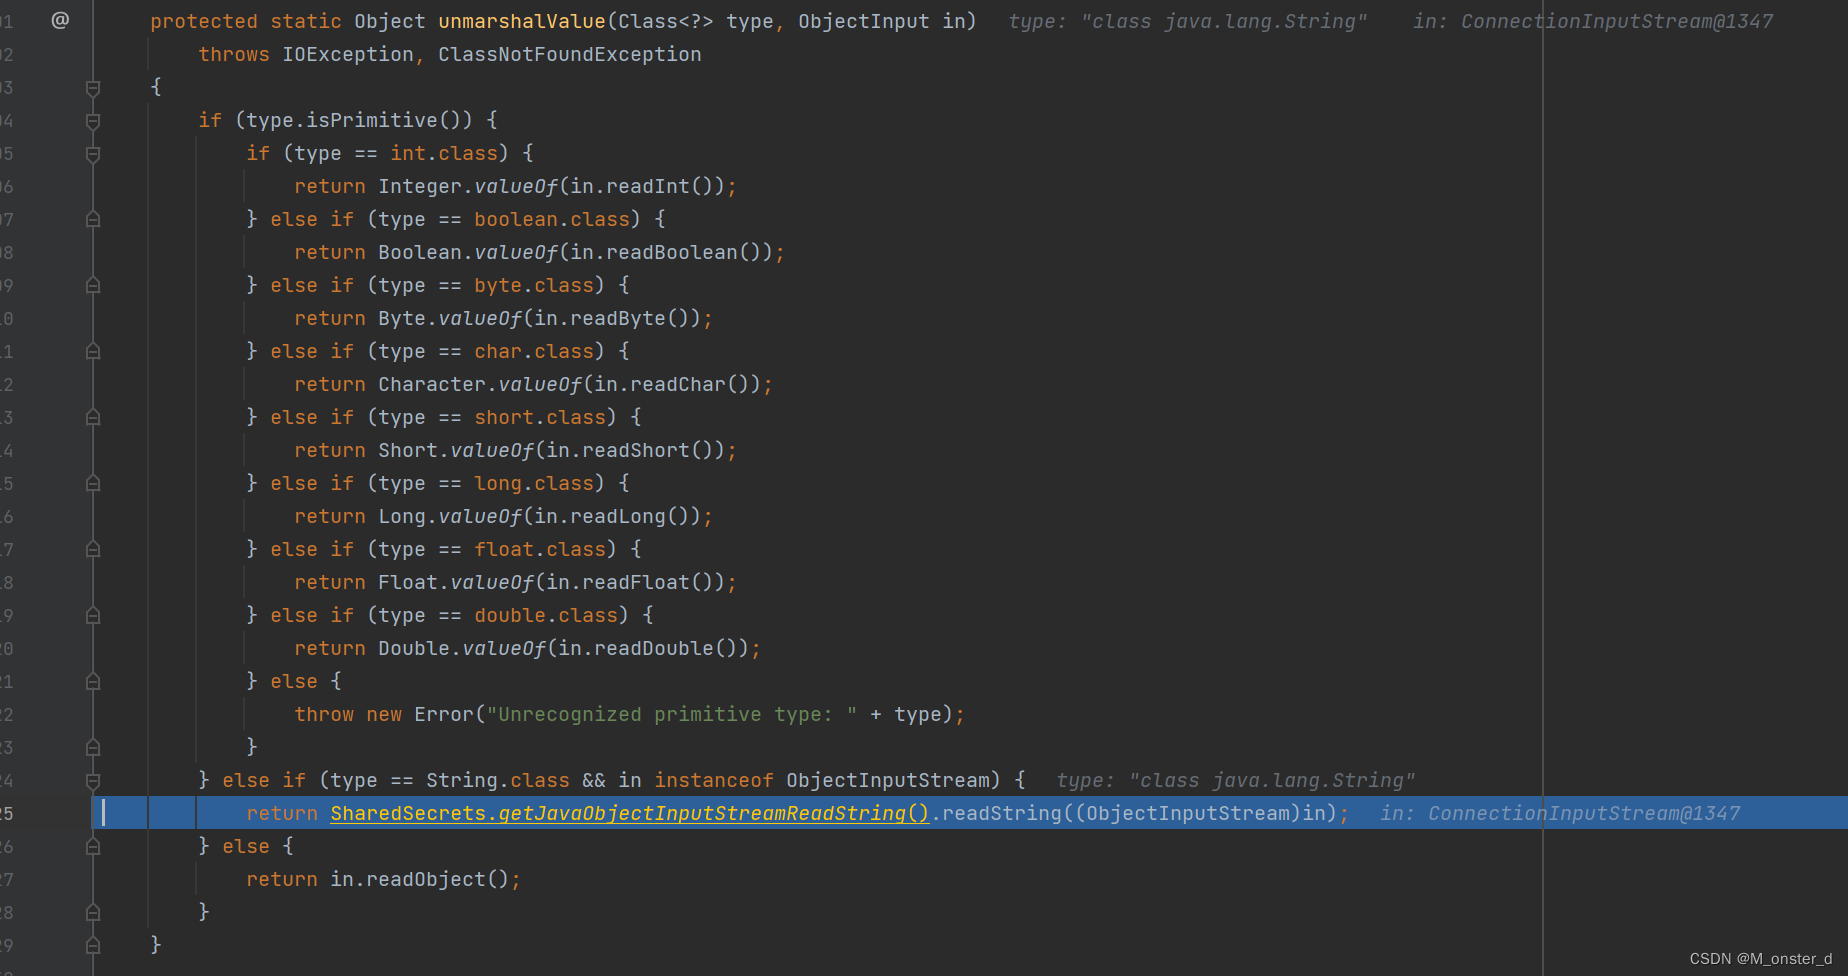
Task: Click the ClassNotFoundException in throws clause
Action: (570, 54)
